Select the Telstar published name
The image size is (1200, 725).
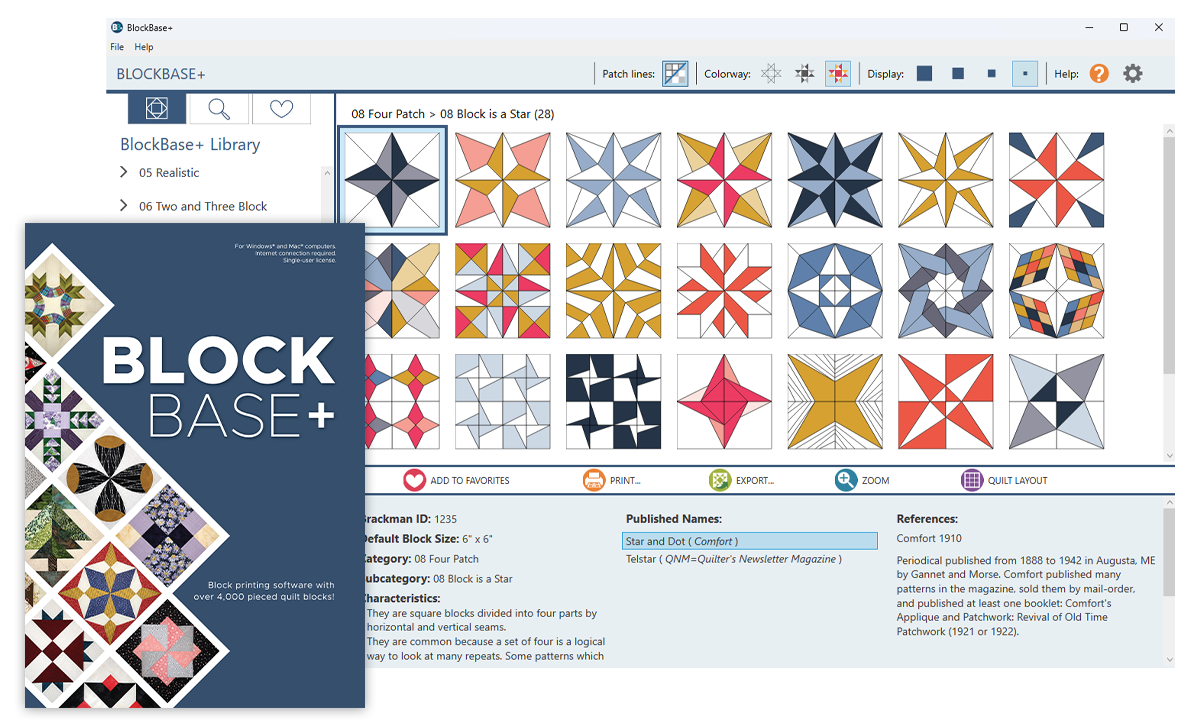(734, 559)
